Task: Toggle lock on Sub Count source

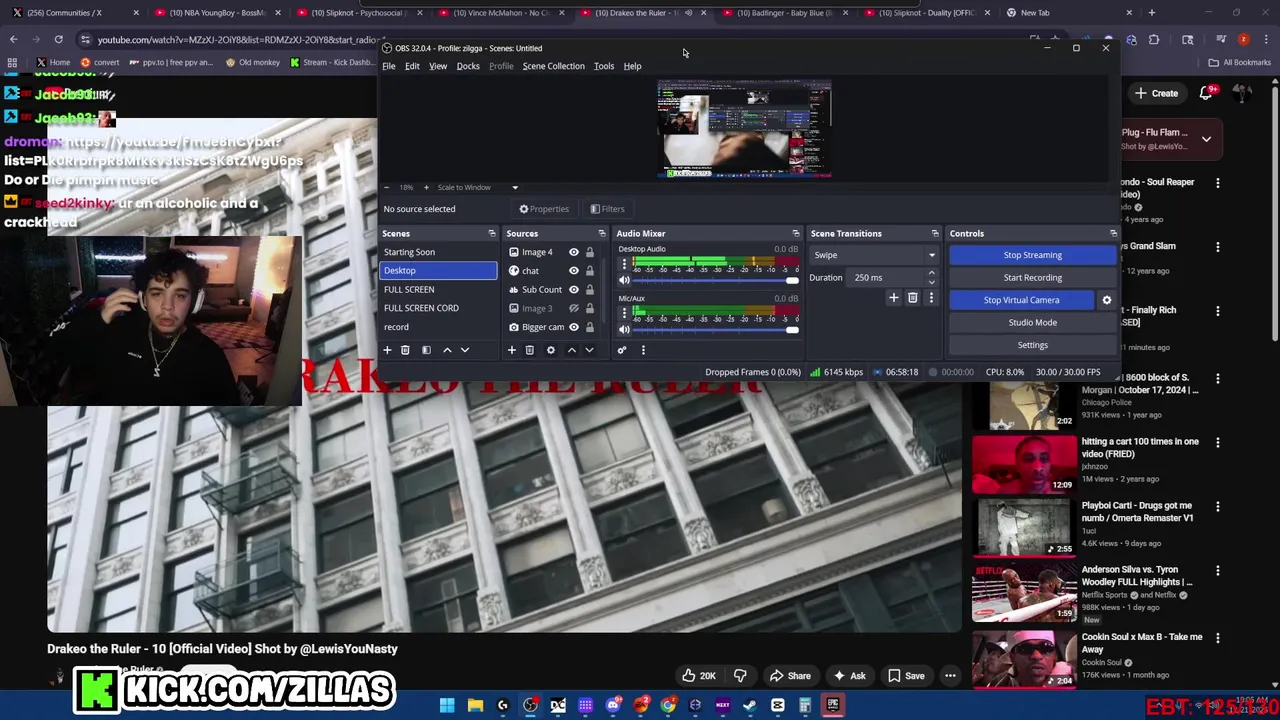Action: click(x=590, y=290)
